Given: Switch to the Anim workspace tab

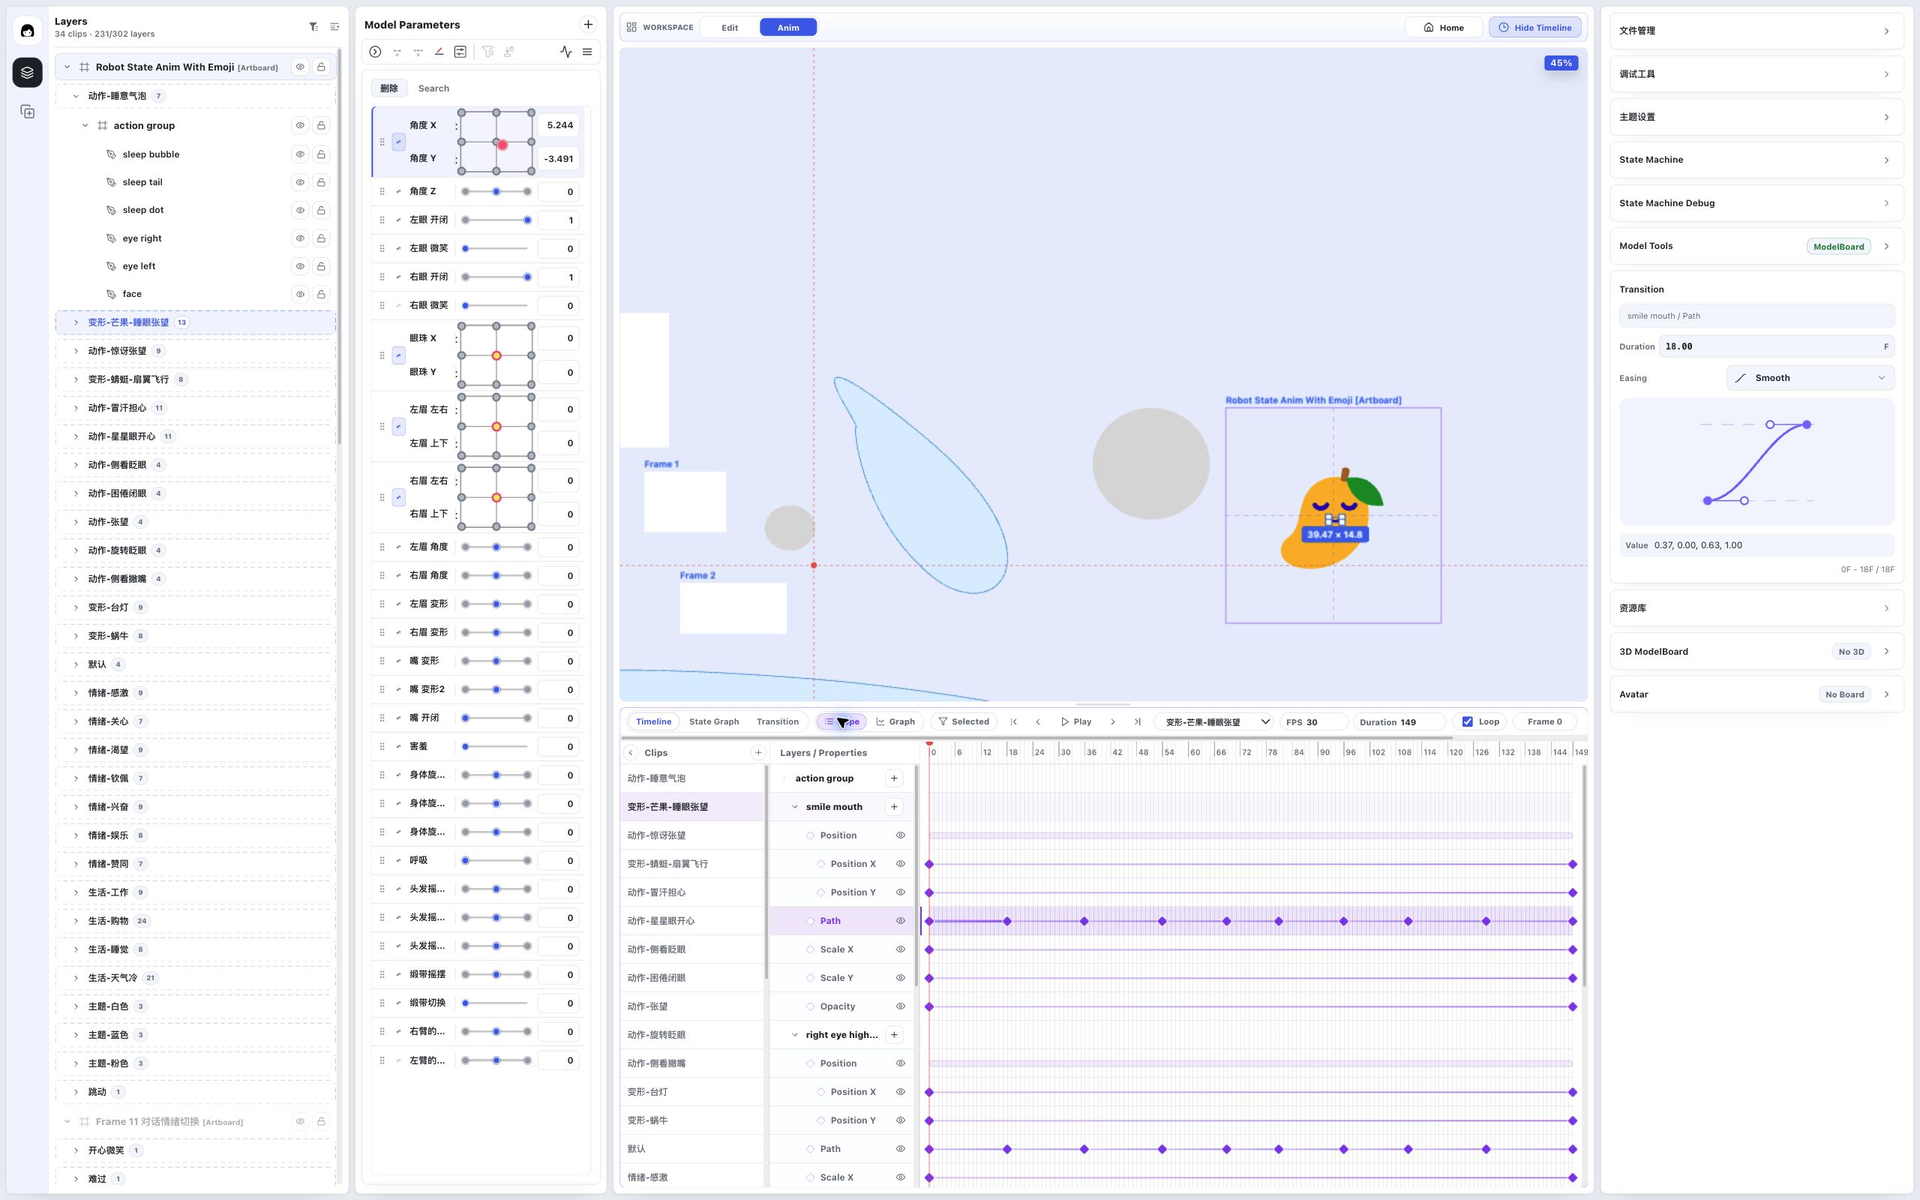Looking at the screenshot, I should click(x=788, y=28).
